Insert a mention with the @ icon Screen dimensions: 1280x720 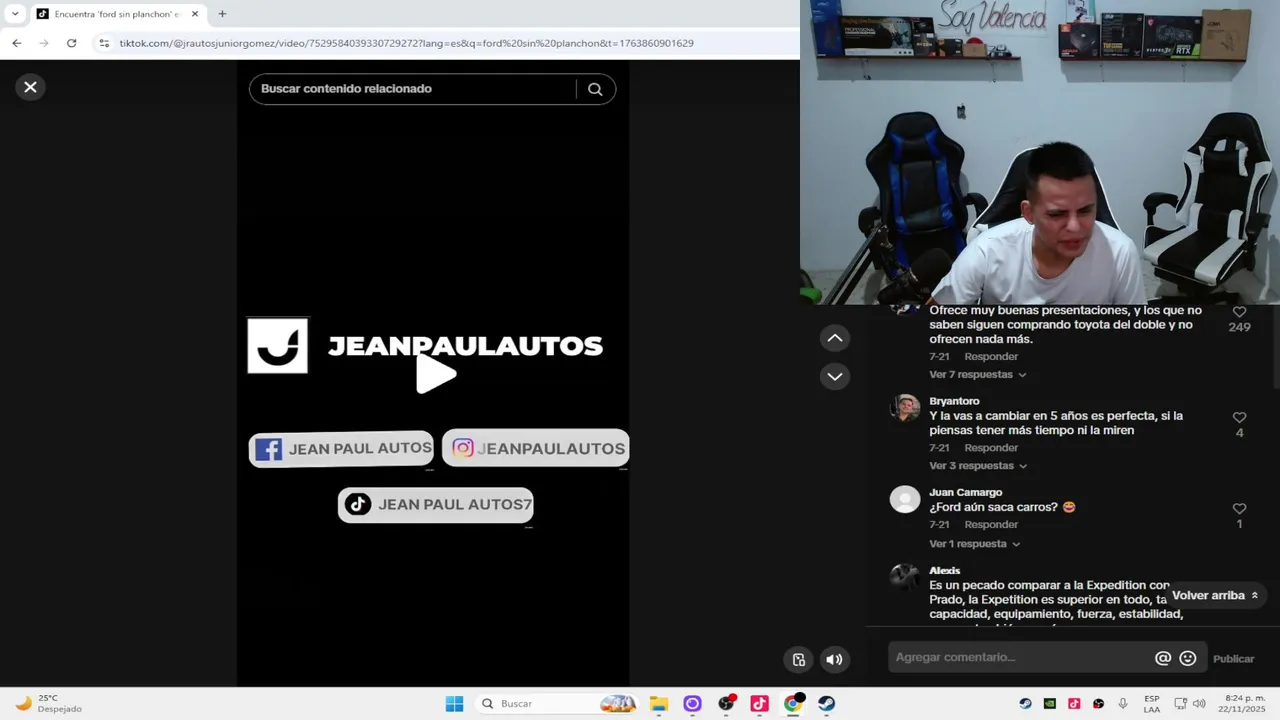pos(1162,658)
